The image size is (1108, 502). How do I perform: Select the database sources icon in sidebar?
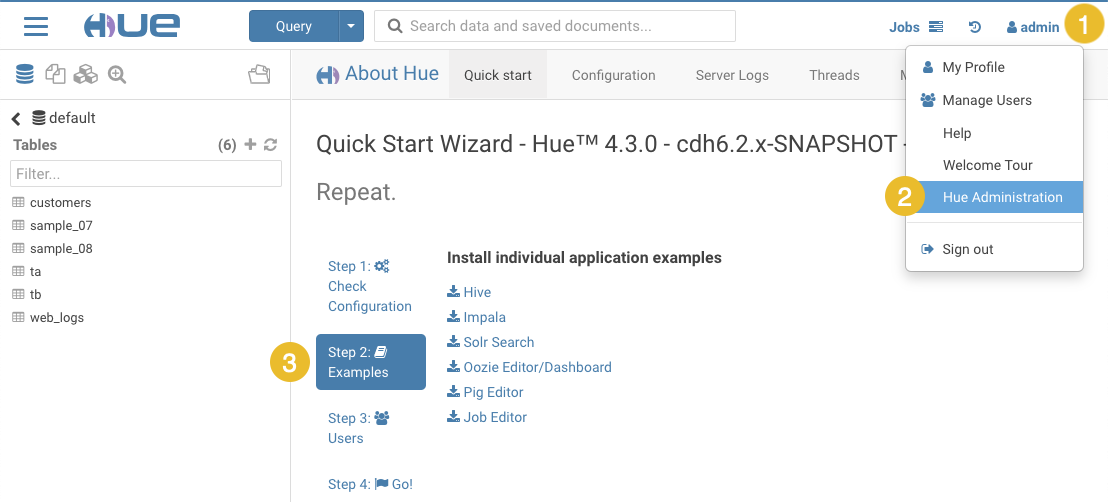(x=25, y=74)
